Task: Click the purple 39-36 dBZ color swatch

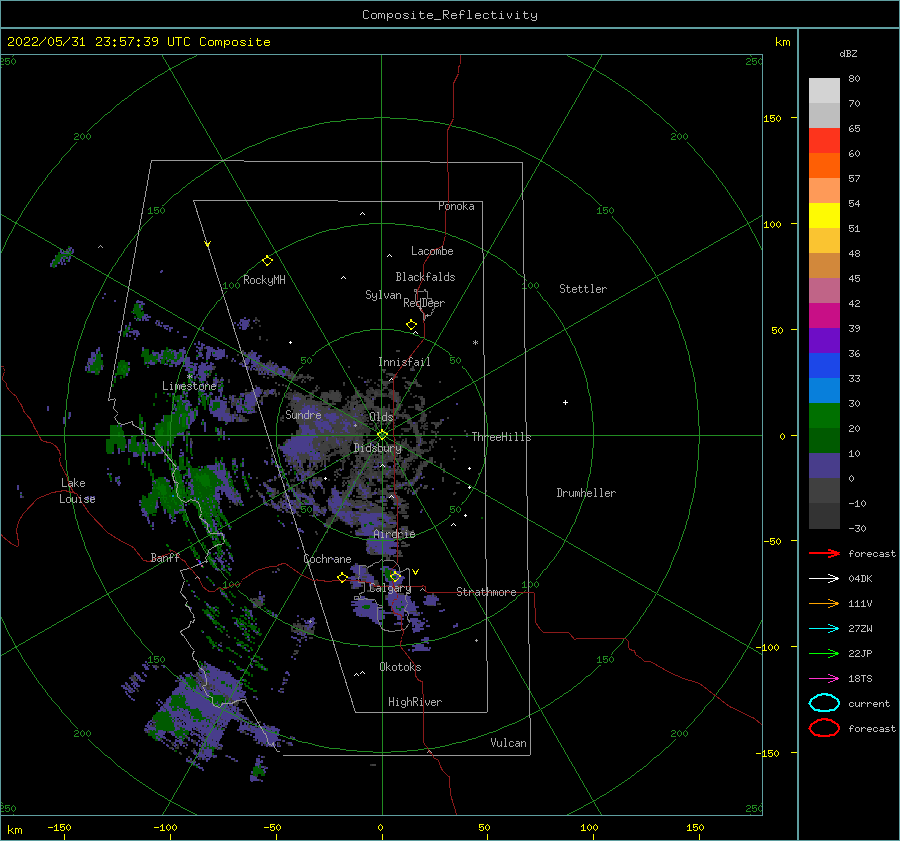Action: pos(824,340)
